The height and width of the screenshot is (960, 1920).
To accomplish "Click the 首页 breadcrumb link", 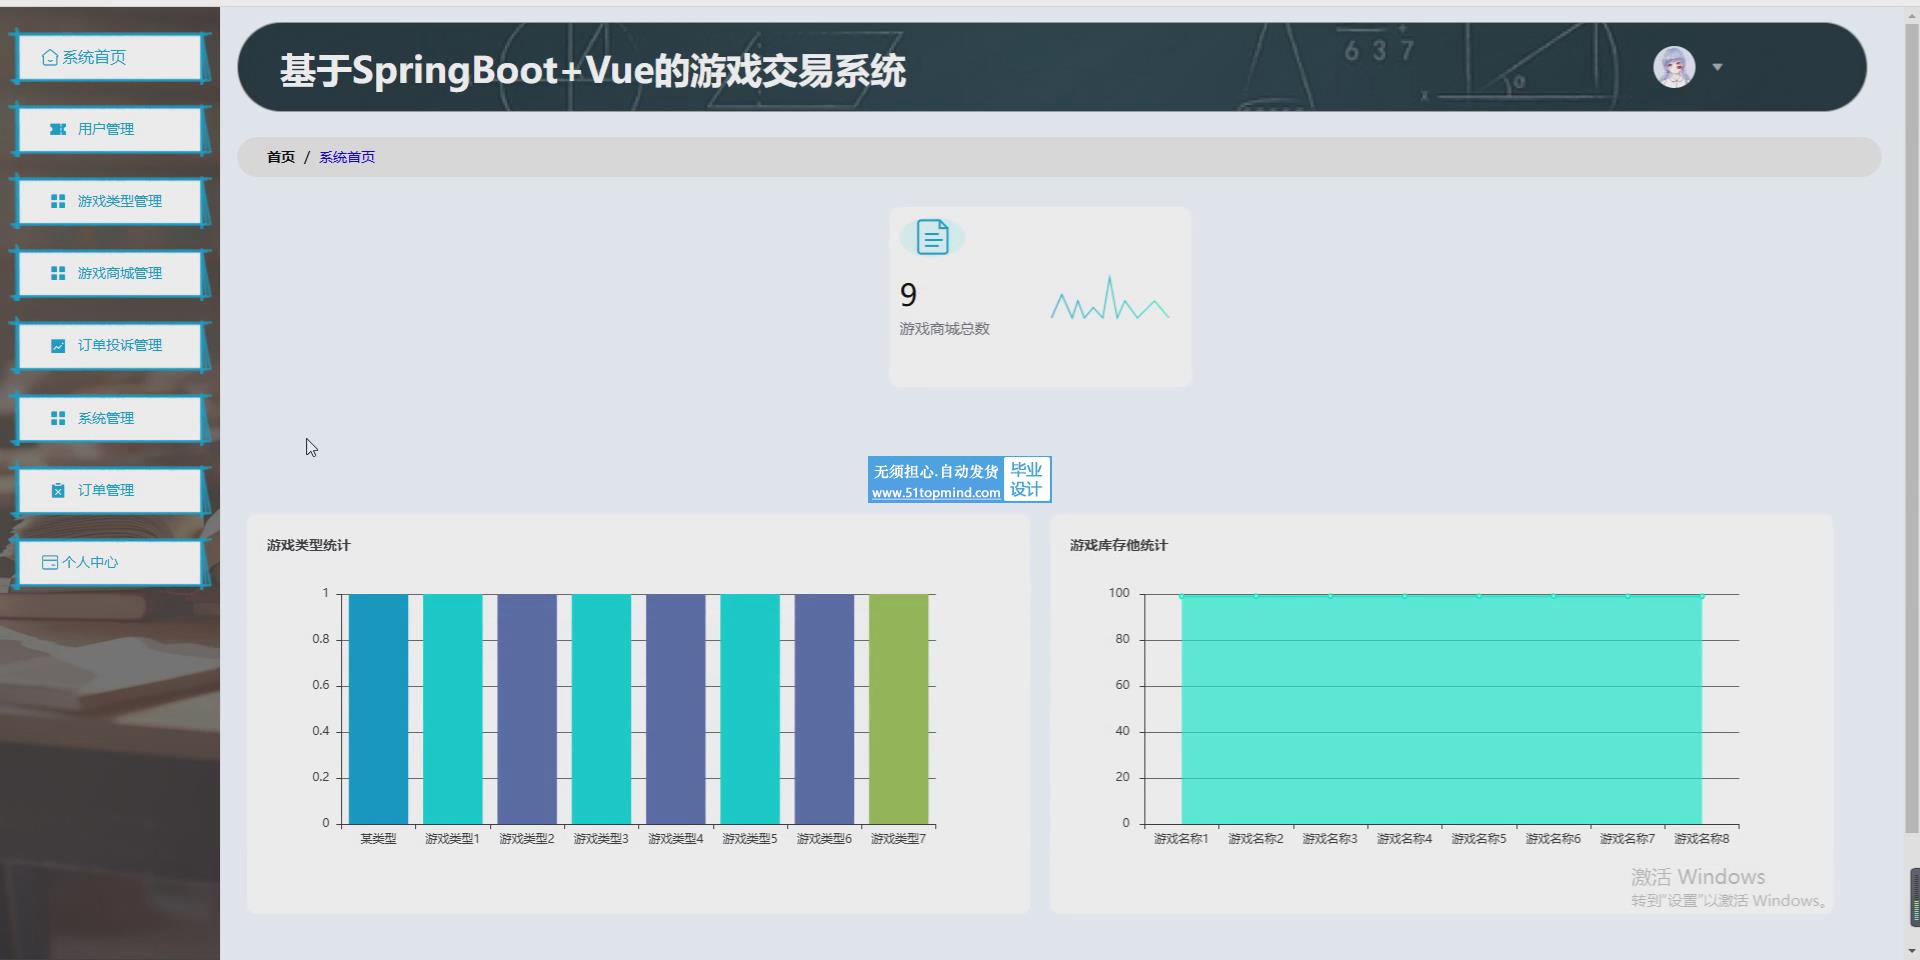I will pyautogui.click(x=281, y=157).
